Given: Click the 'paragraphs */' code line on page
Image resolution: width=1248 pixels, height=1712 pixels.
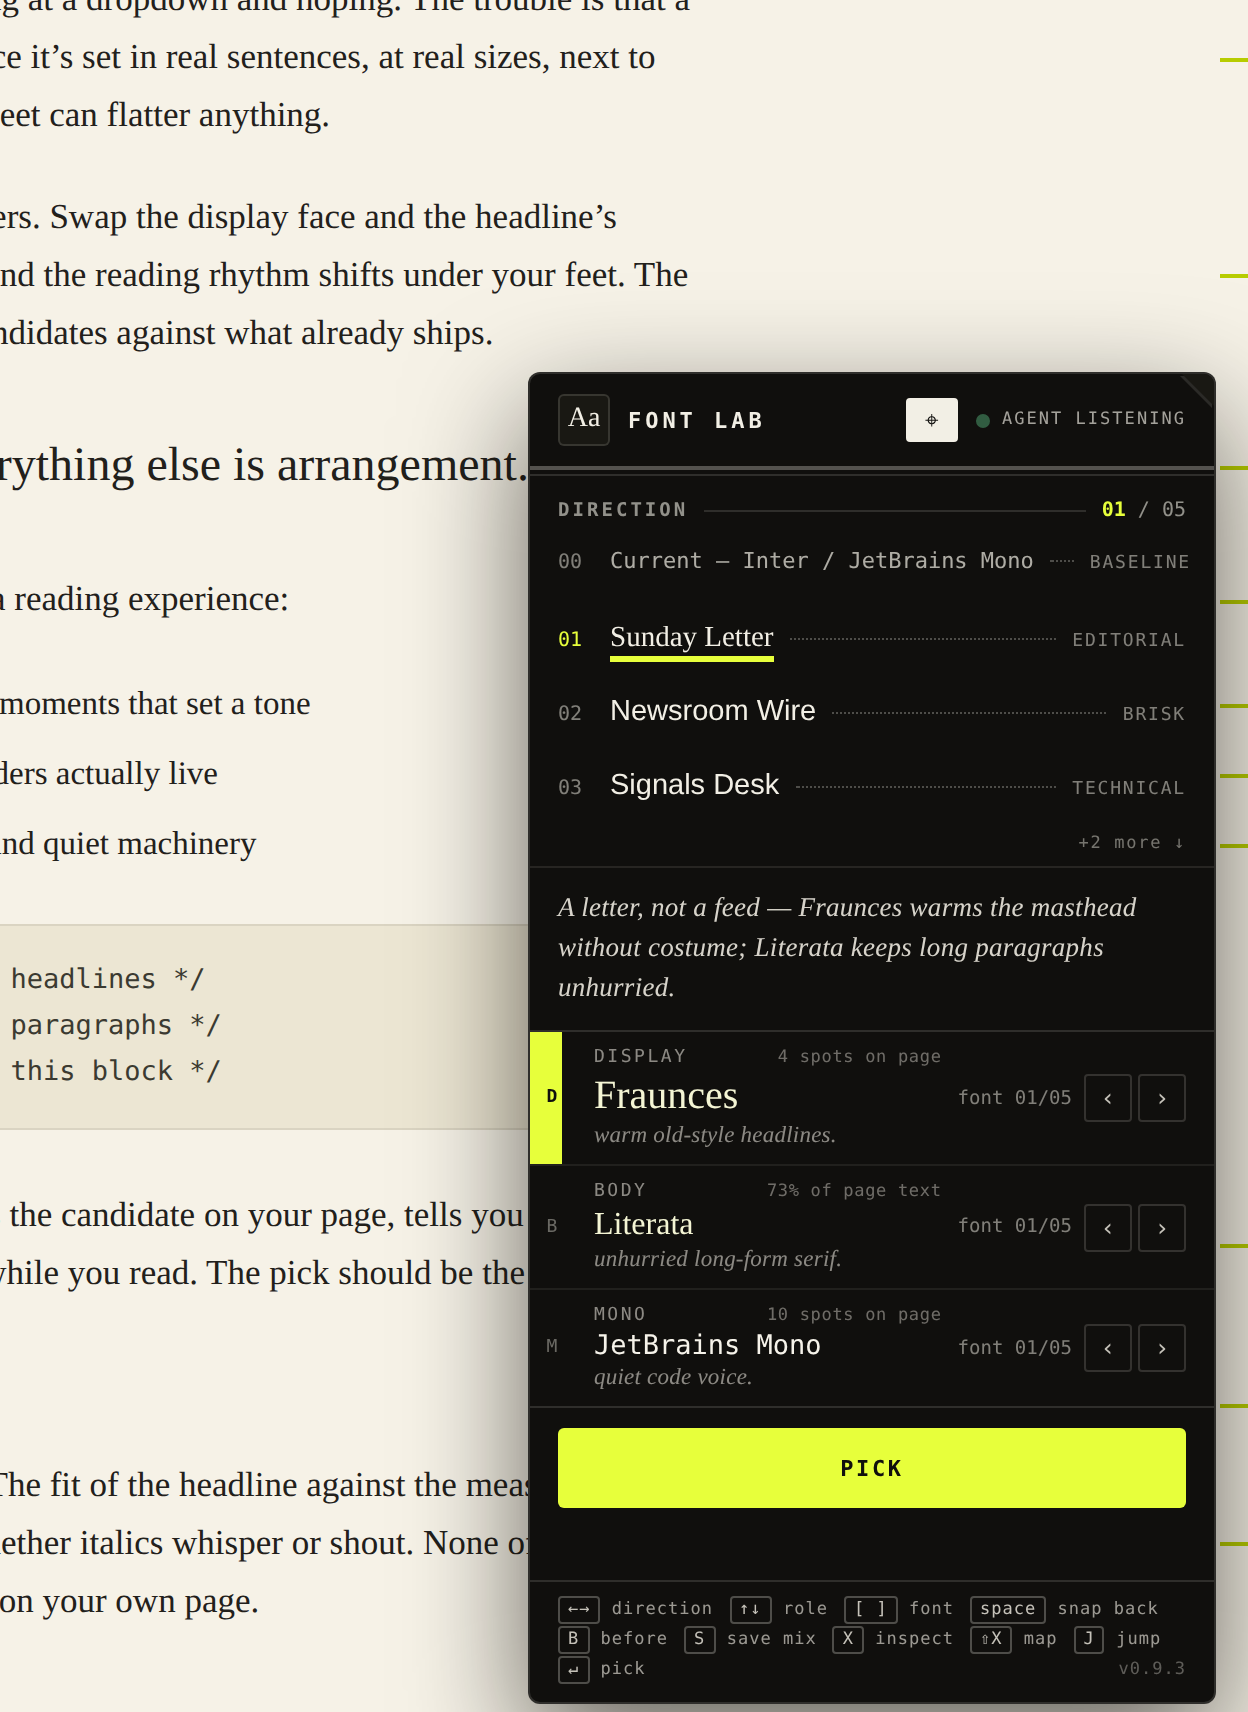Looking at the screenshot, I should [x=115, y=1025].
